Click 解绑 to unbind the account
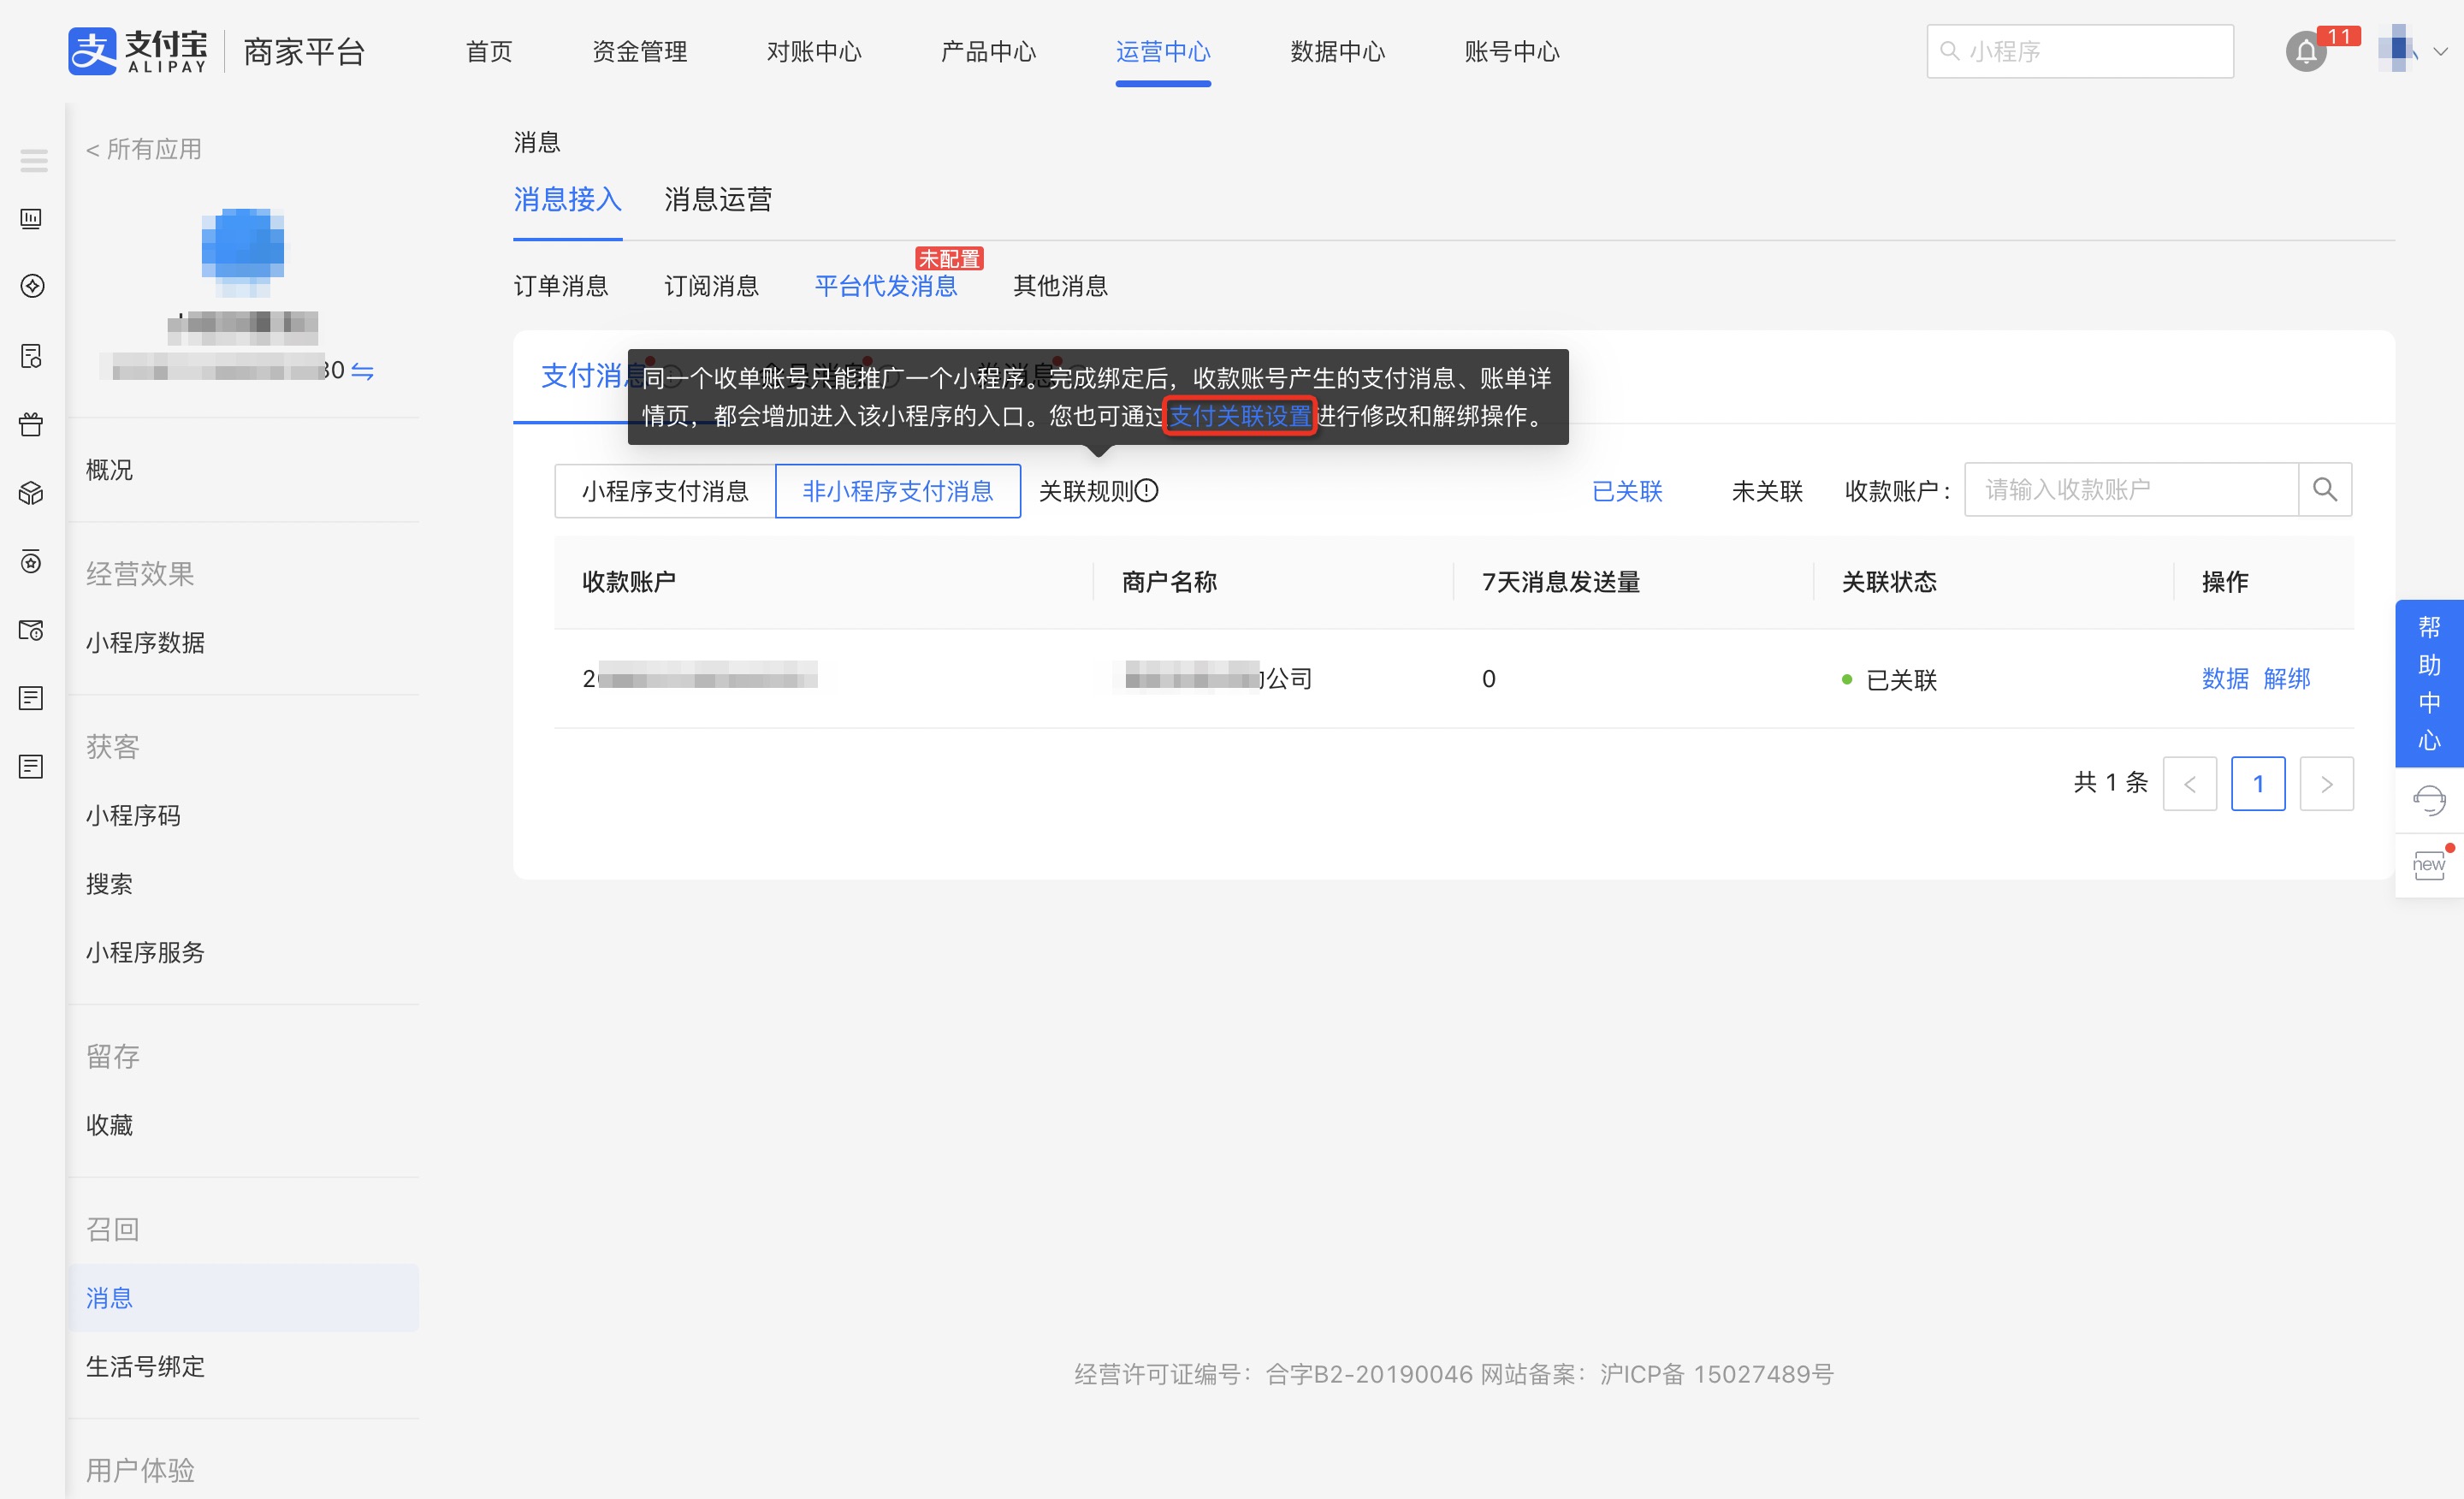The image size is (2464, 1499). pyautogui.click(x=2288, y=679)
